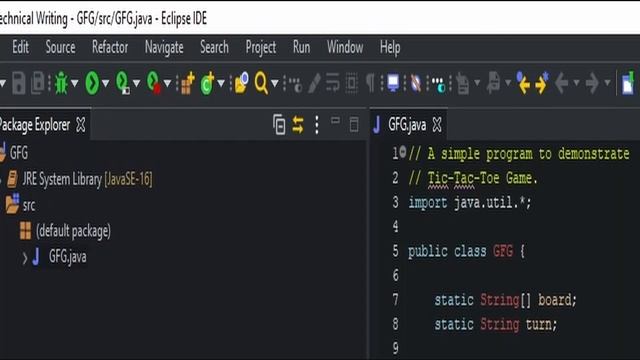Close the GFG.java editor tab
640x360 pixels.
437,124
